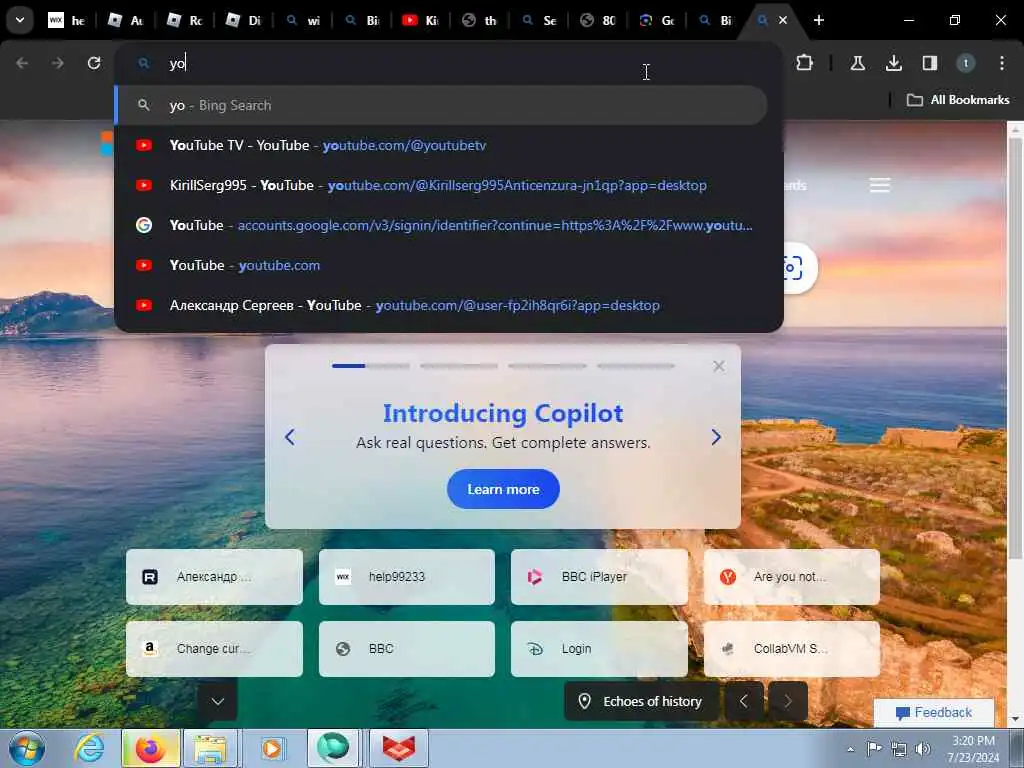This screenshot has height=768, width=1024.
Task: Select the 'YouTube - youtube.com' suggestion
Action: point(441,265)
